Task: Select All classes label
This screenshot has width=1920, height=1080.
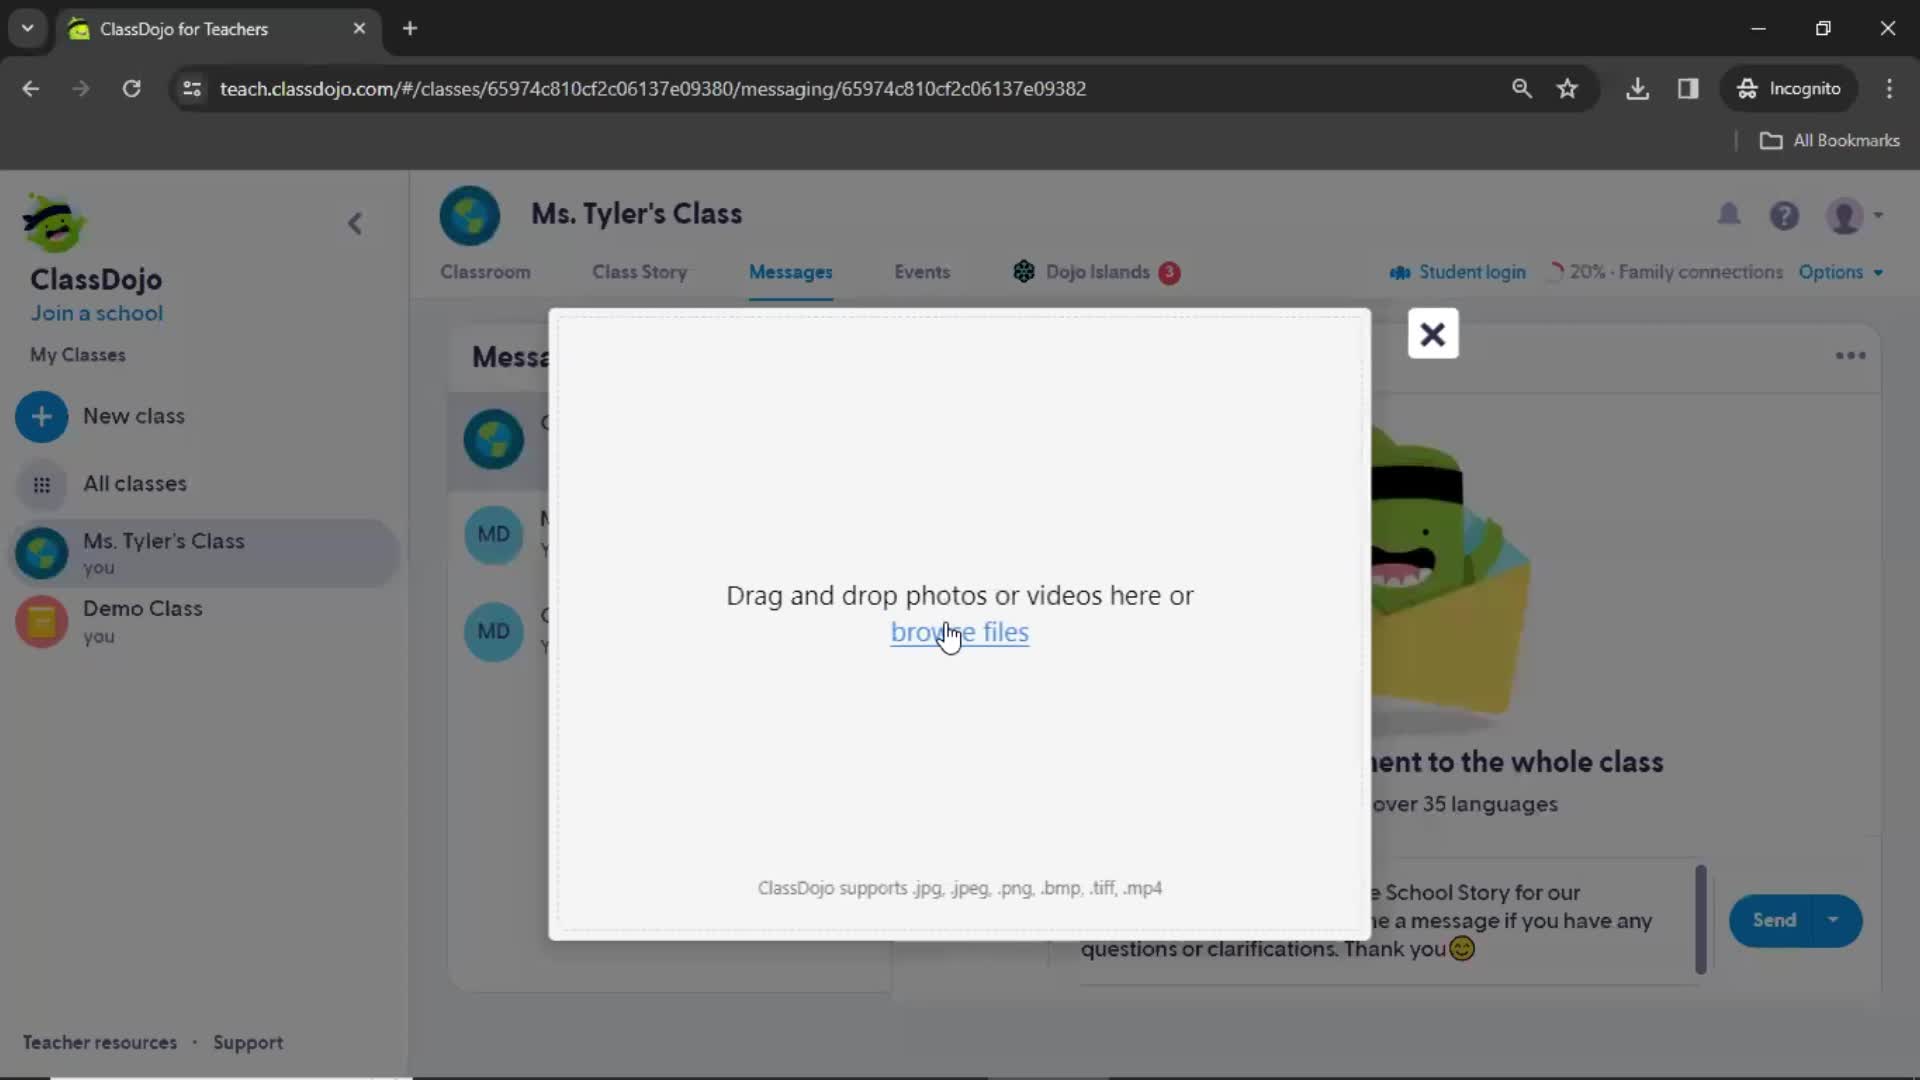Action: (135, 484)
